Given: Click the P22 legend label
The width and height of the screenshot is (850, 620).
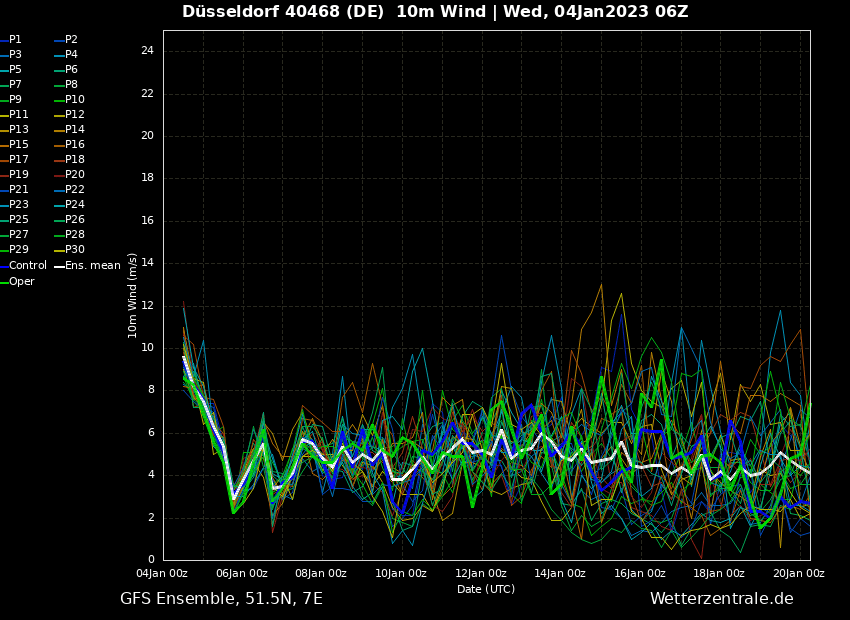Looking at the screenshot, I should coord(74,190).
